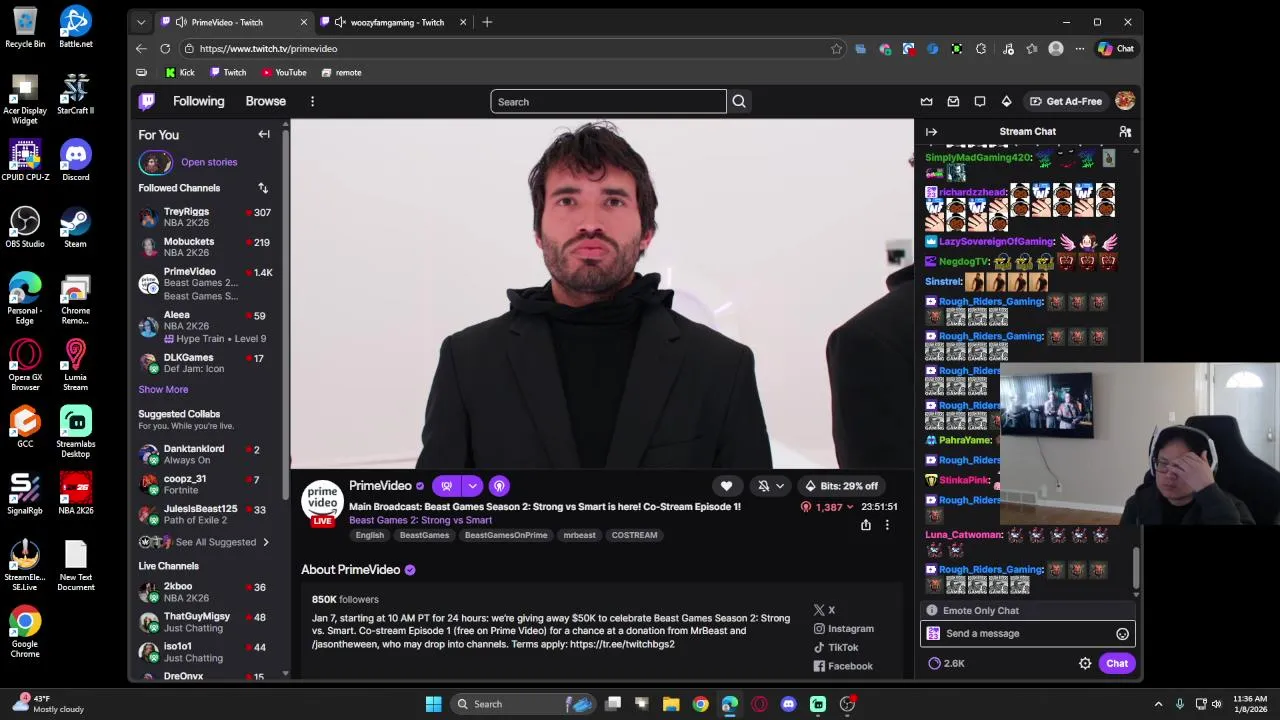
Task: Start co-stream with purple button
Action: tap(447, 486)
